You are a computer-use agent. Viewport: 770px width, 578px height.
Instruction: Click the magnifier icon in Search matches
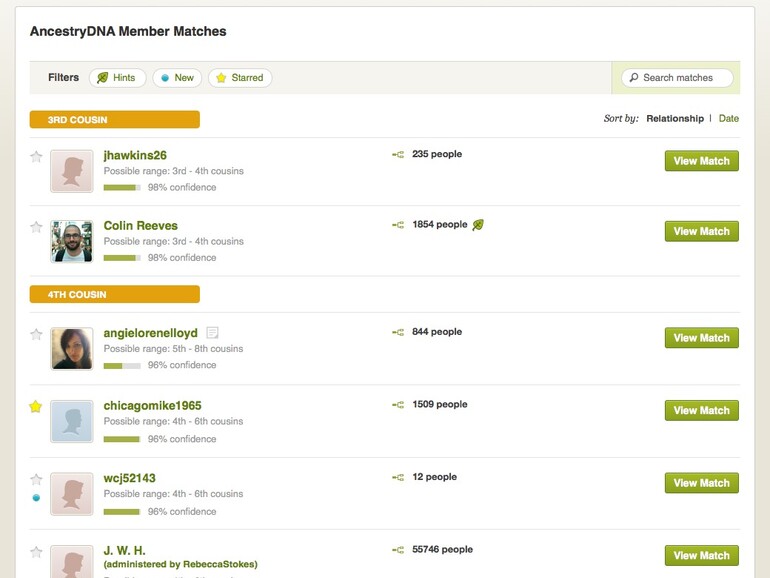click(634, 78)
